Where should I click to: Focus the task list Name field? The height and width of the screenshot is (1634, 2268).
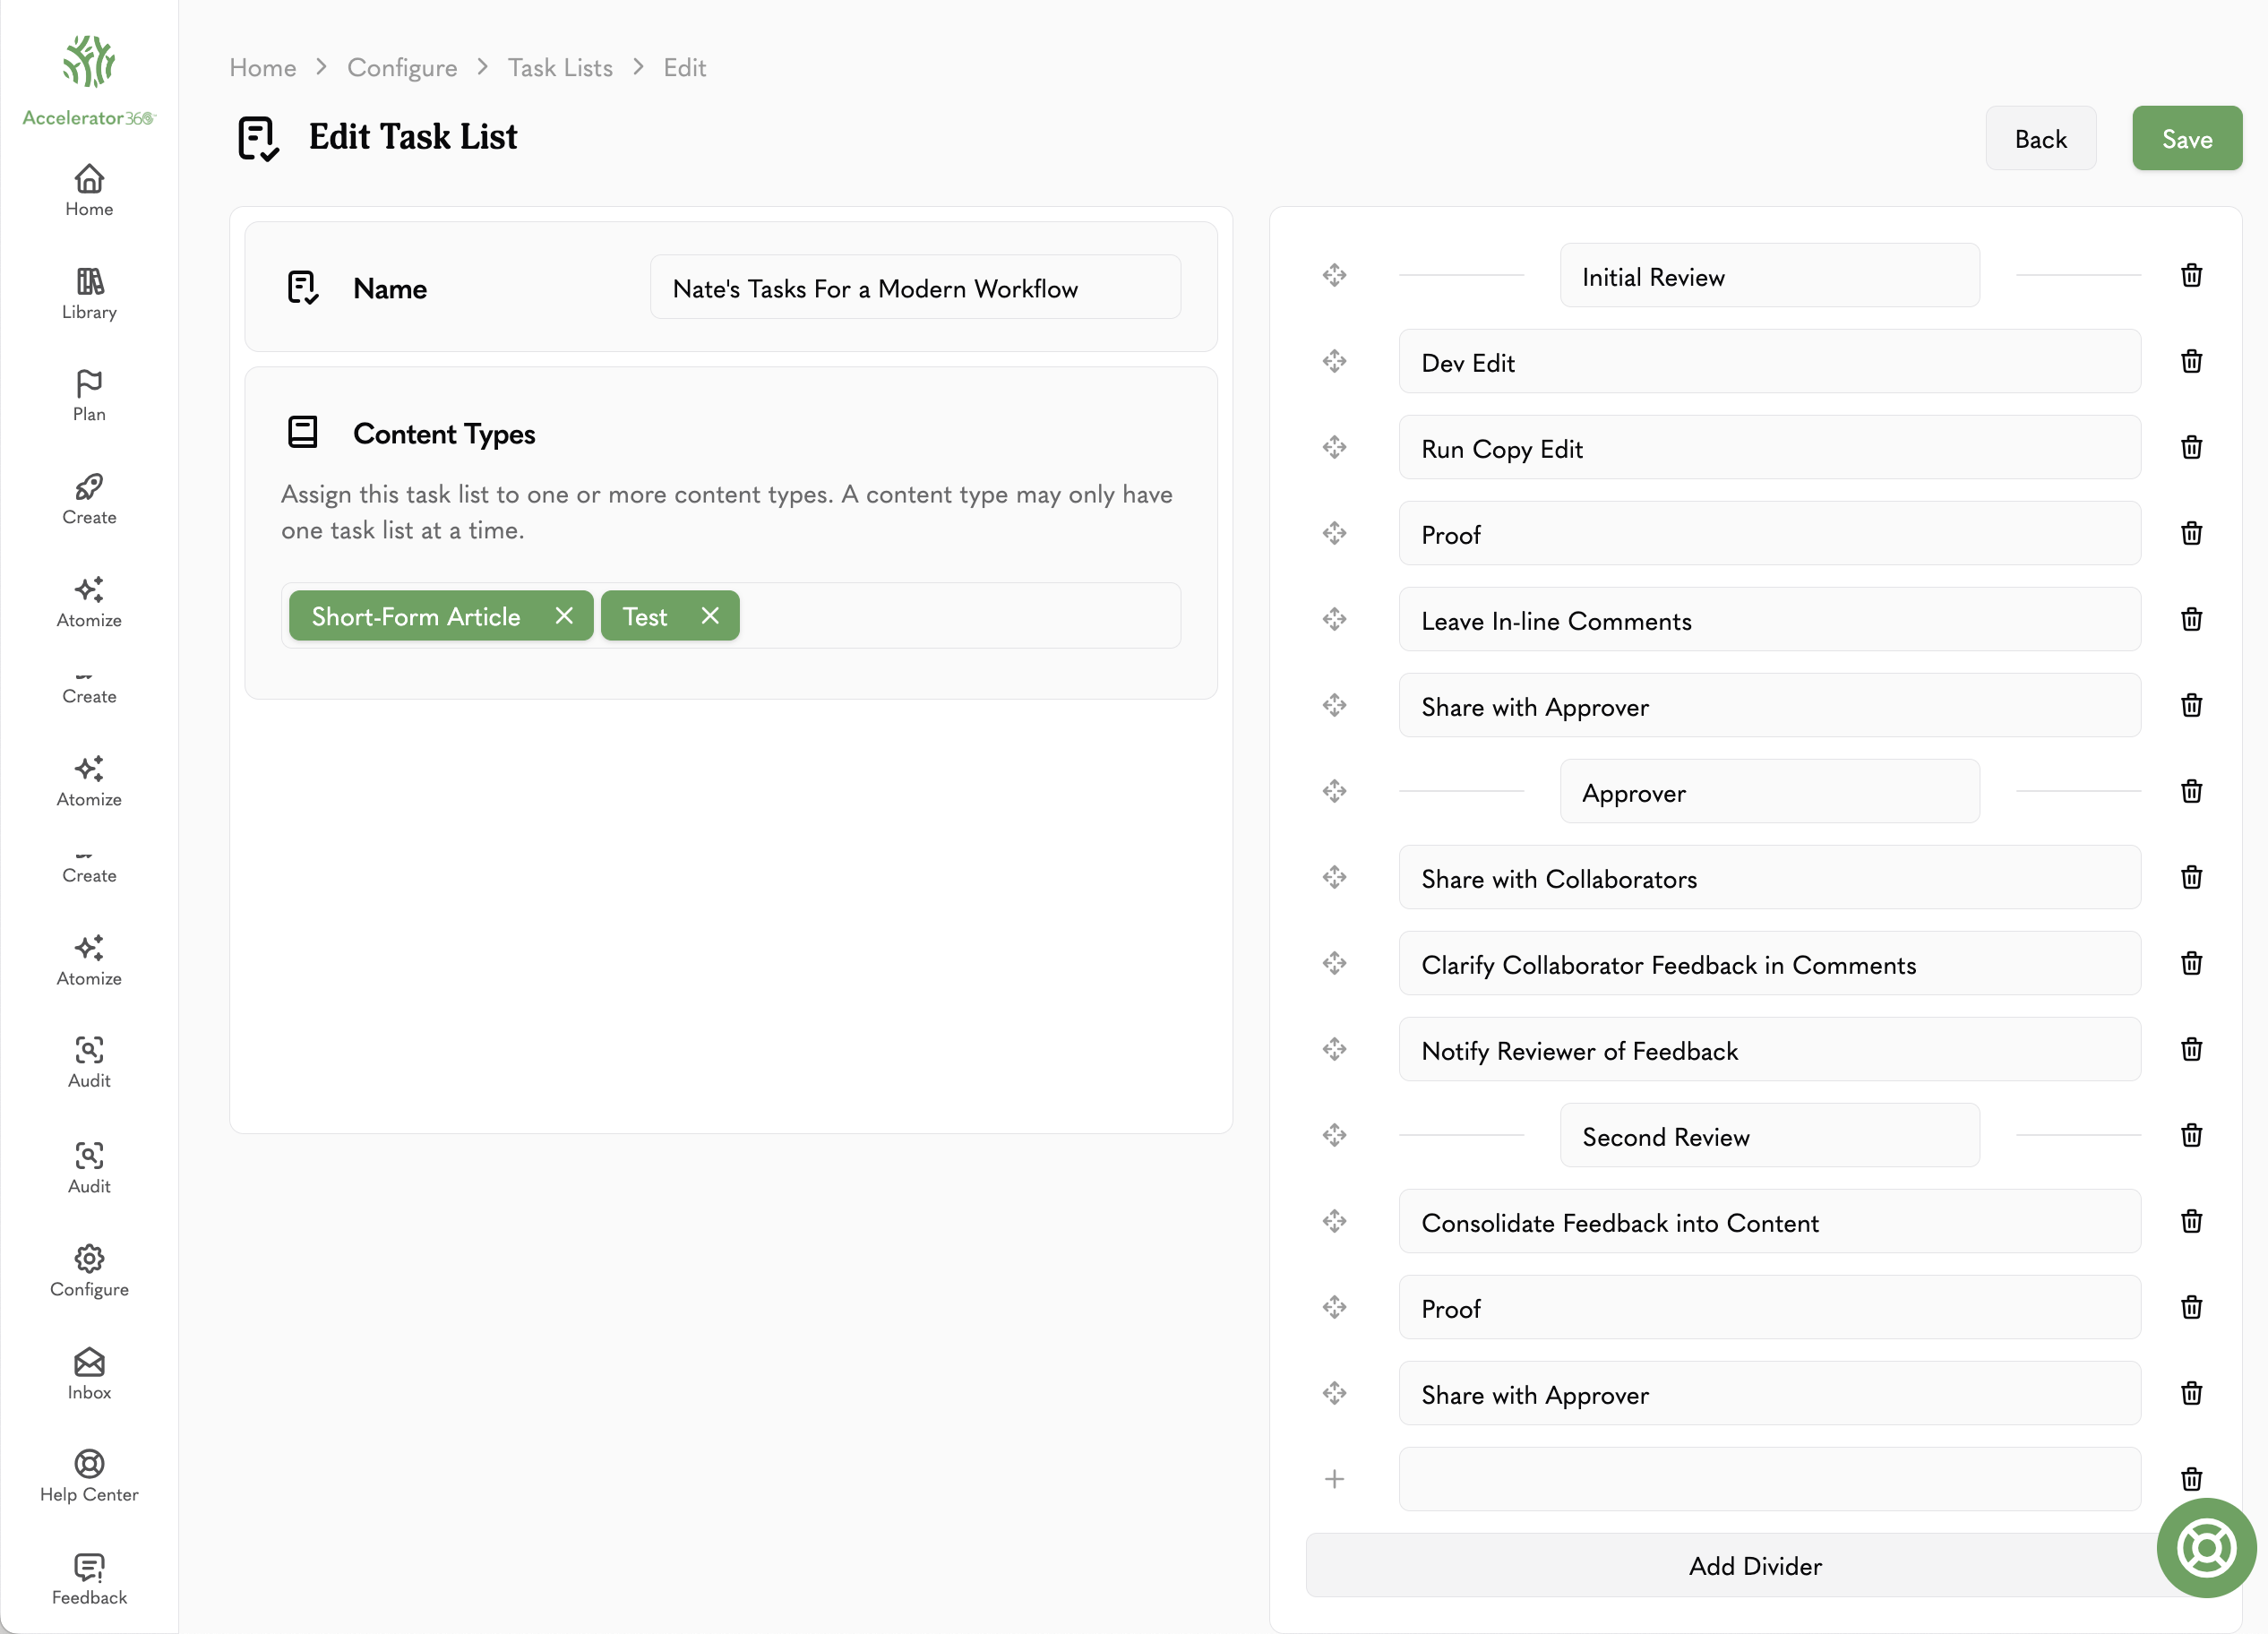(x=915, y=288)
